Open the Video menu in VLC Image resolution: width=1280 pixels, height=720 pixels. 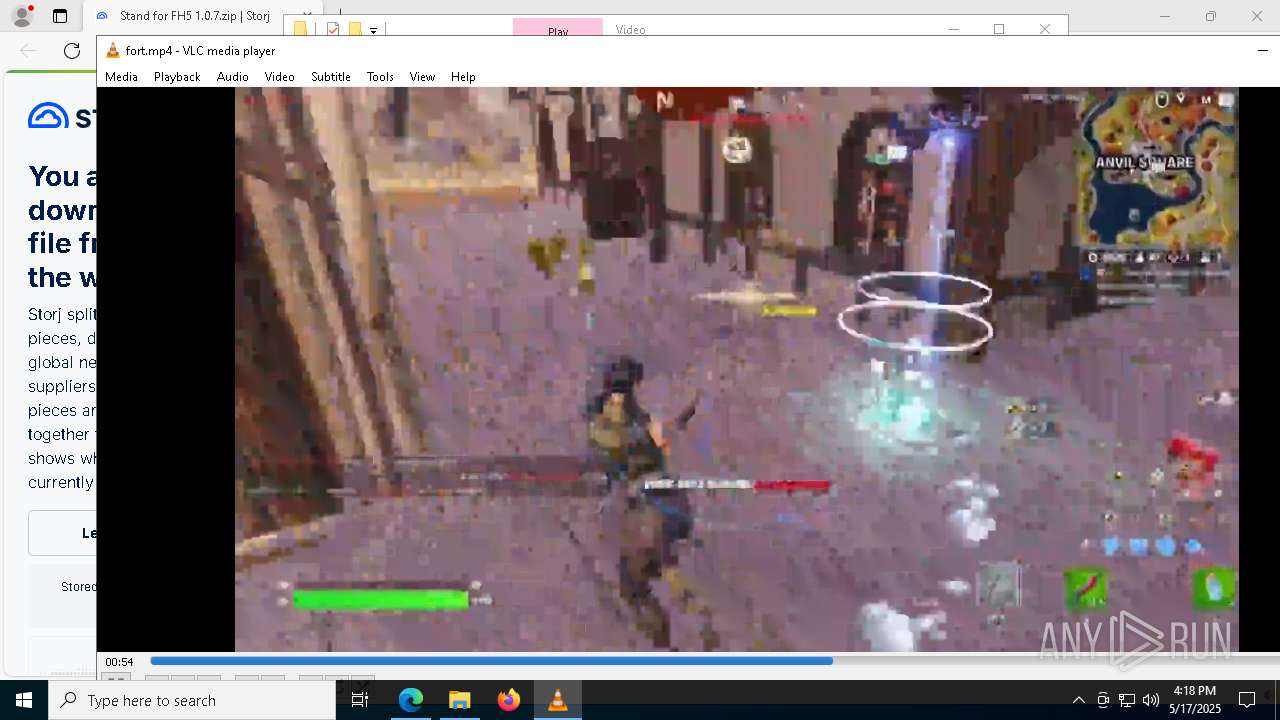(279, 77)
